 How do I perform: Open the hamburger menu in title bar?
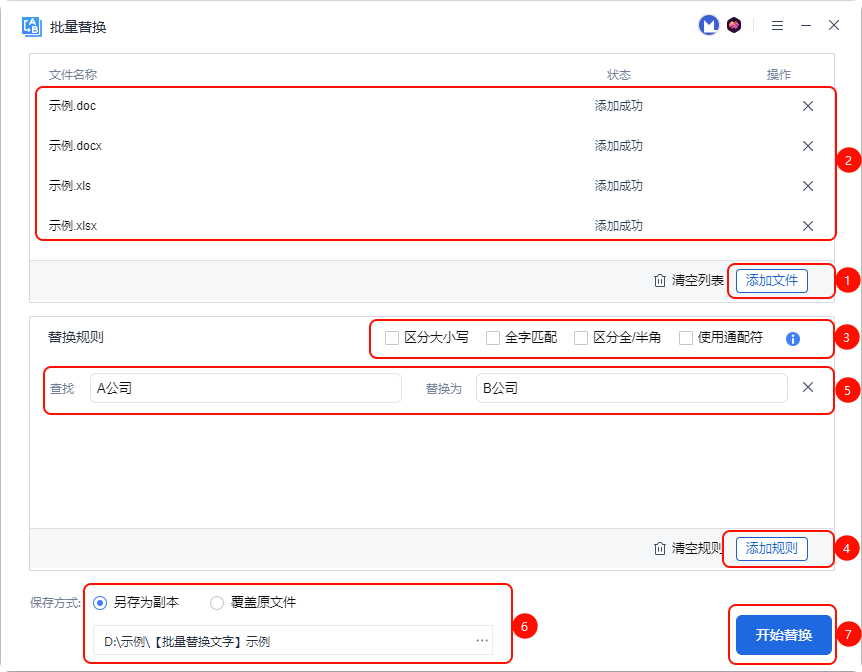tap(777, 26)
